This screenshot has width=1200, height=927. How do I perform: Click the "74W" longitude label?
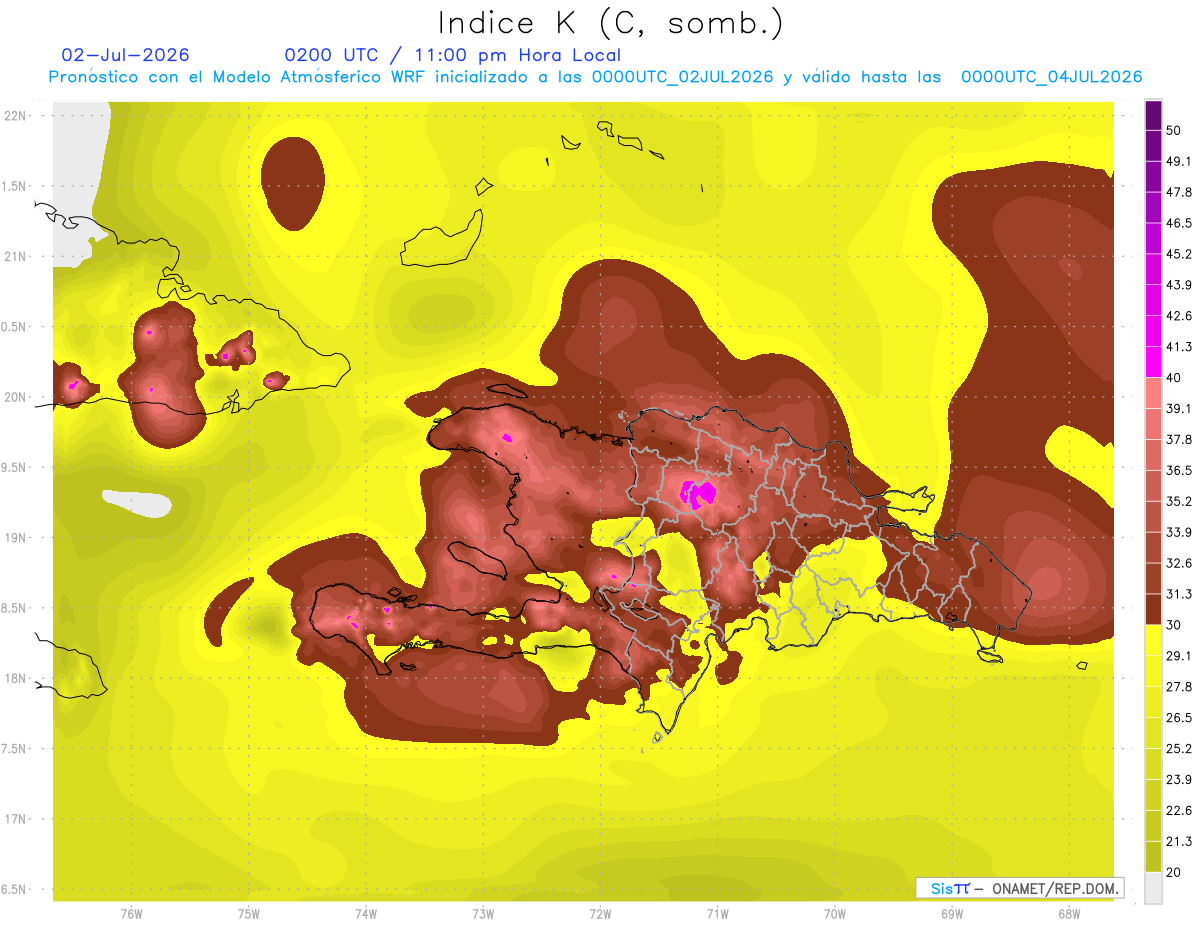366,913
